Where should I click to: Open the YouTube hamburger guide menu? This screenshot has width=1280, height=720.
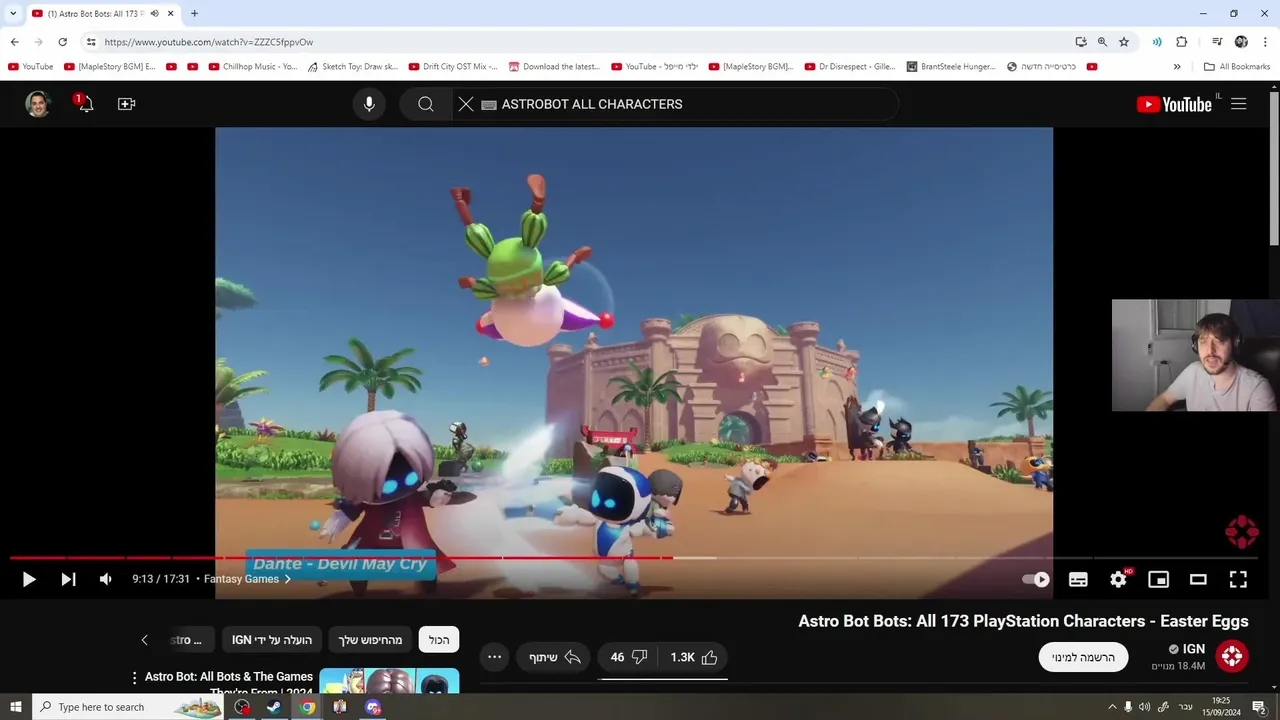point(1238,104)
